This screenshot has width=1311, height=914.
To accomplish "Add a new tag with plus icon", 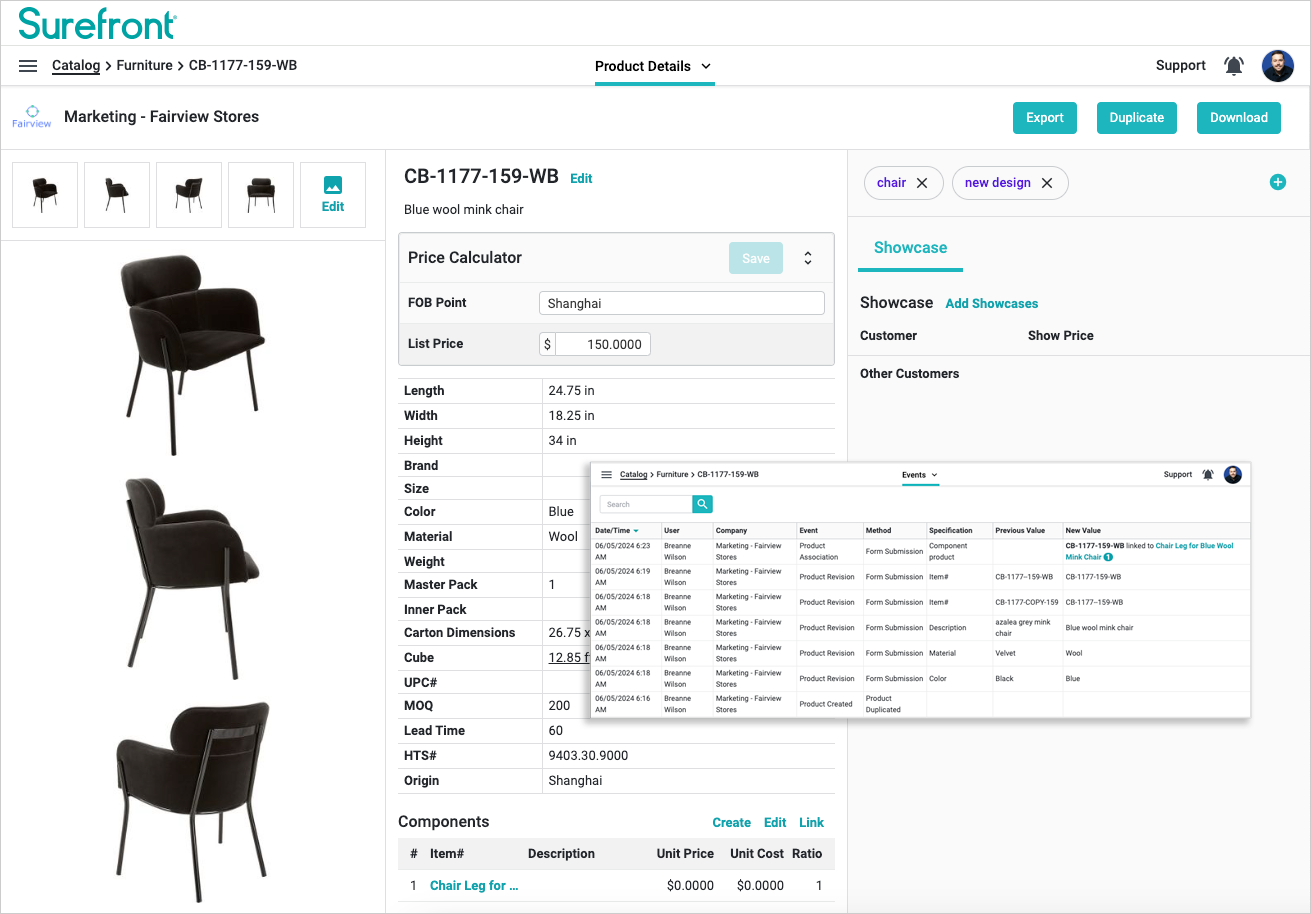I will point(1277,182).
